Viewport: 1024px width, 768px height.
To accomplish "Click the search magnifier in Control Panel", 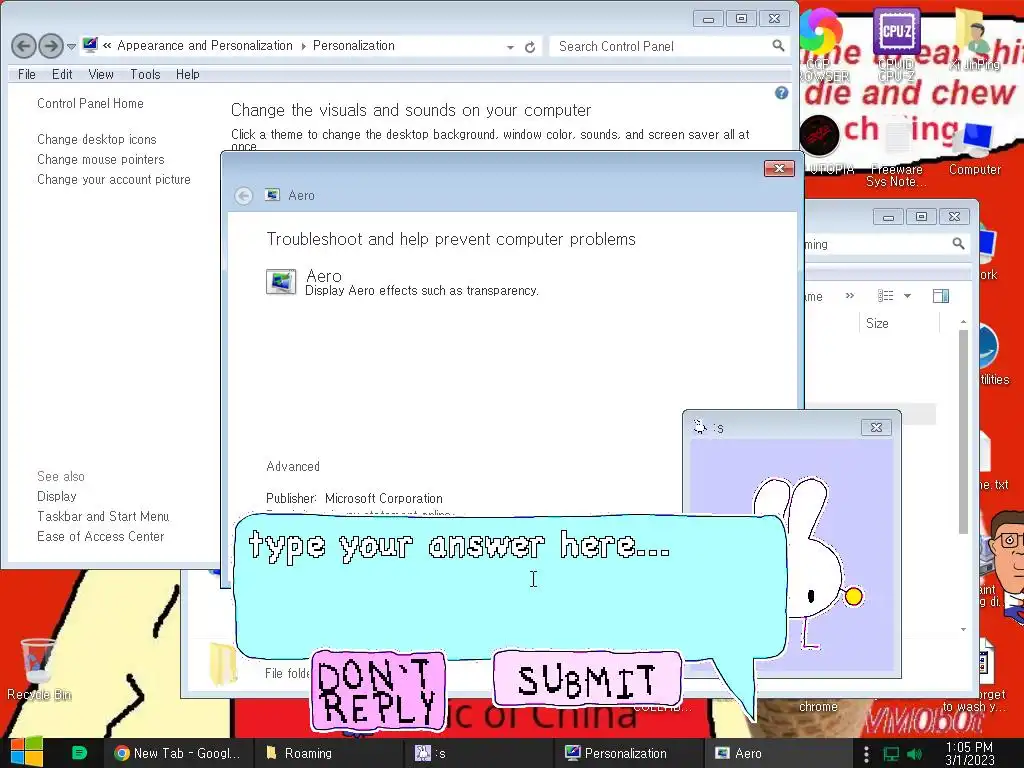I will click(x=778, y=46).
